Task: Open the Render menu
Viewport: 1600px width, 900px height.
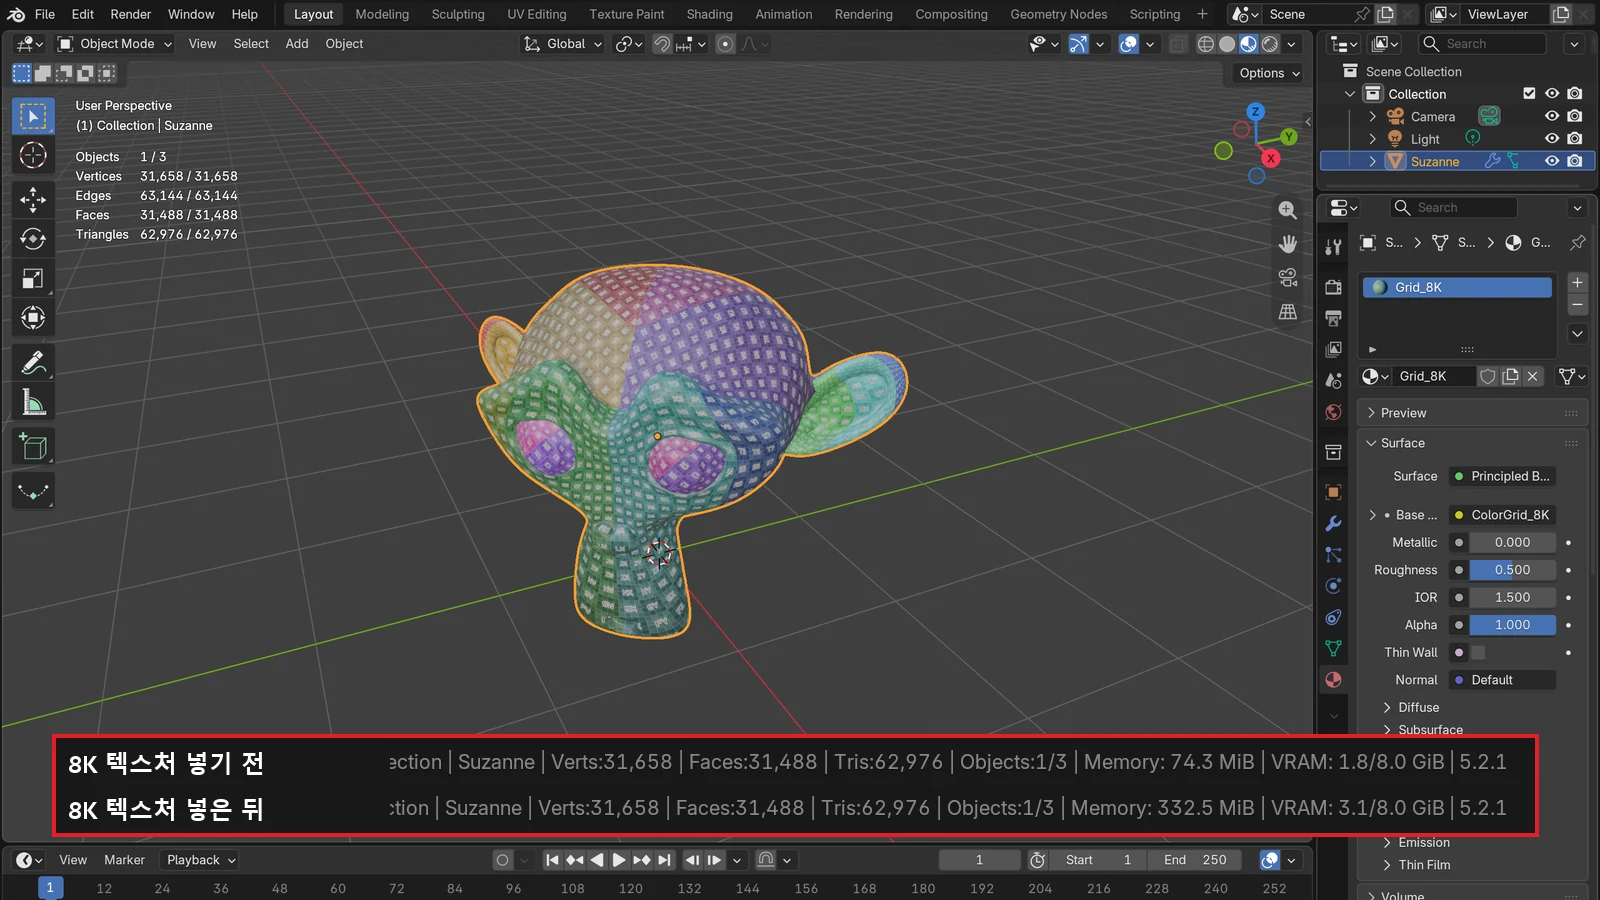Action: click(x=131, y=14)
